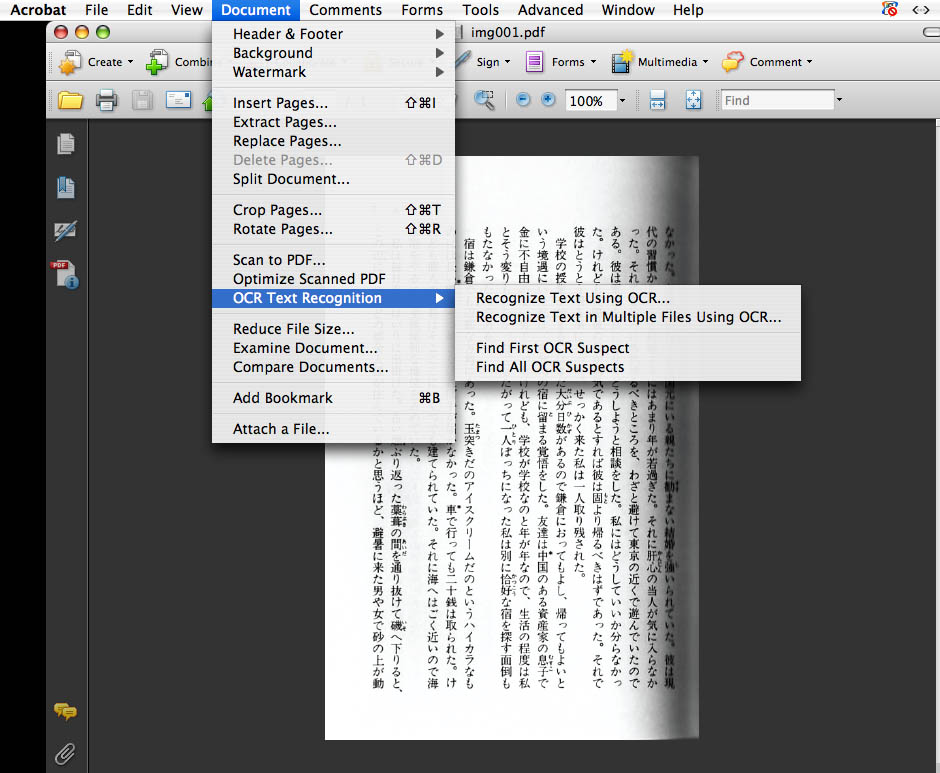Screen dimensions: 940x773
Task: Open the PDF info panel icon
Action: click(65, 275)
